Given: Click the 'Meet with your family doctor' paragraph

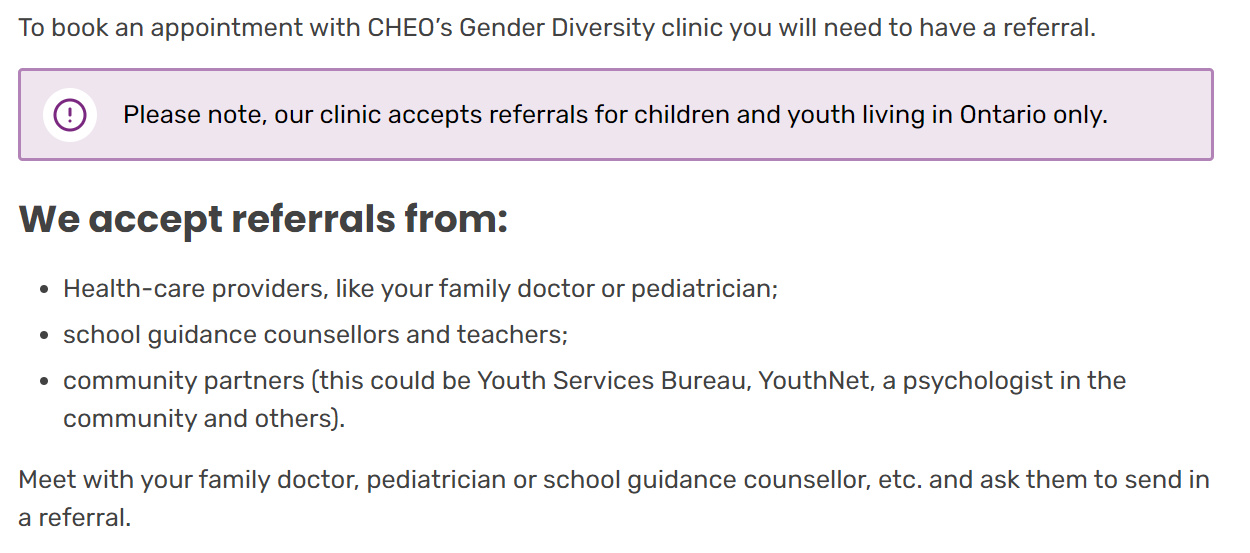Looking at the screenshot, I should (x=614, y=498).
